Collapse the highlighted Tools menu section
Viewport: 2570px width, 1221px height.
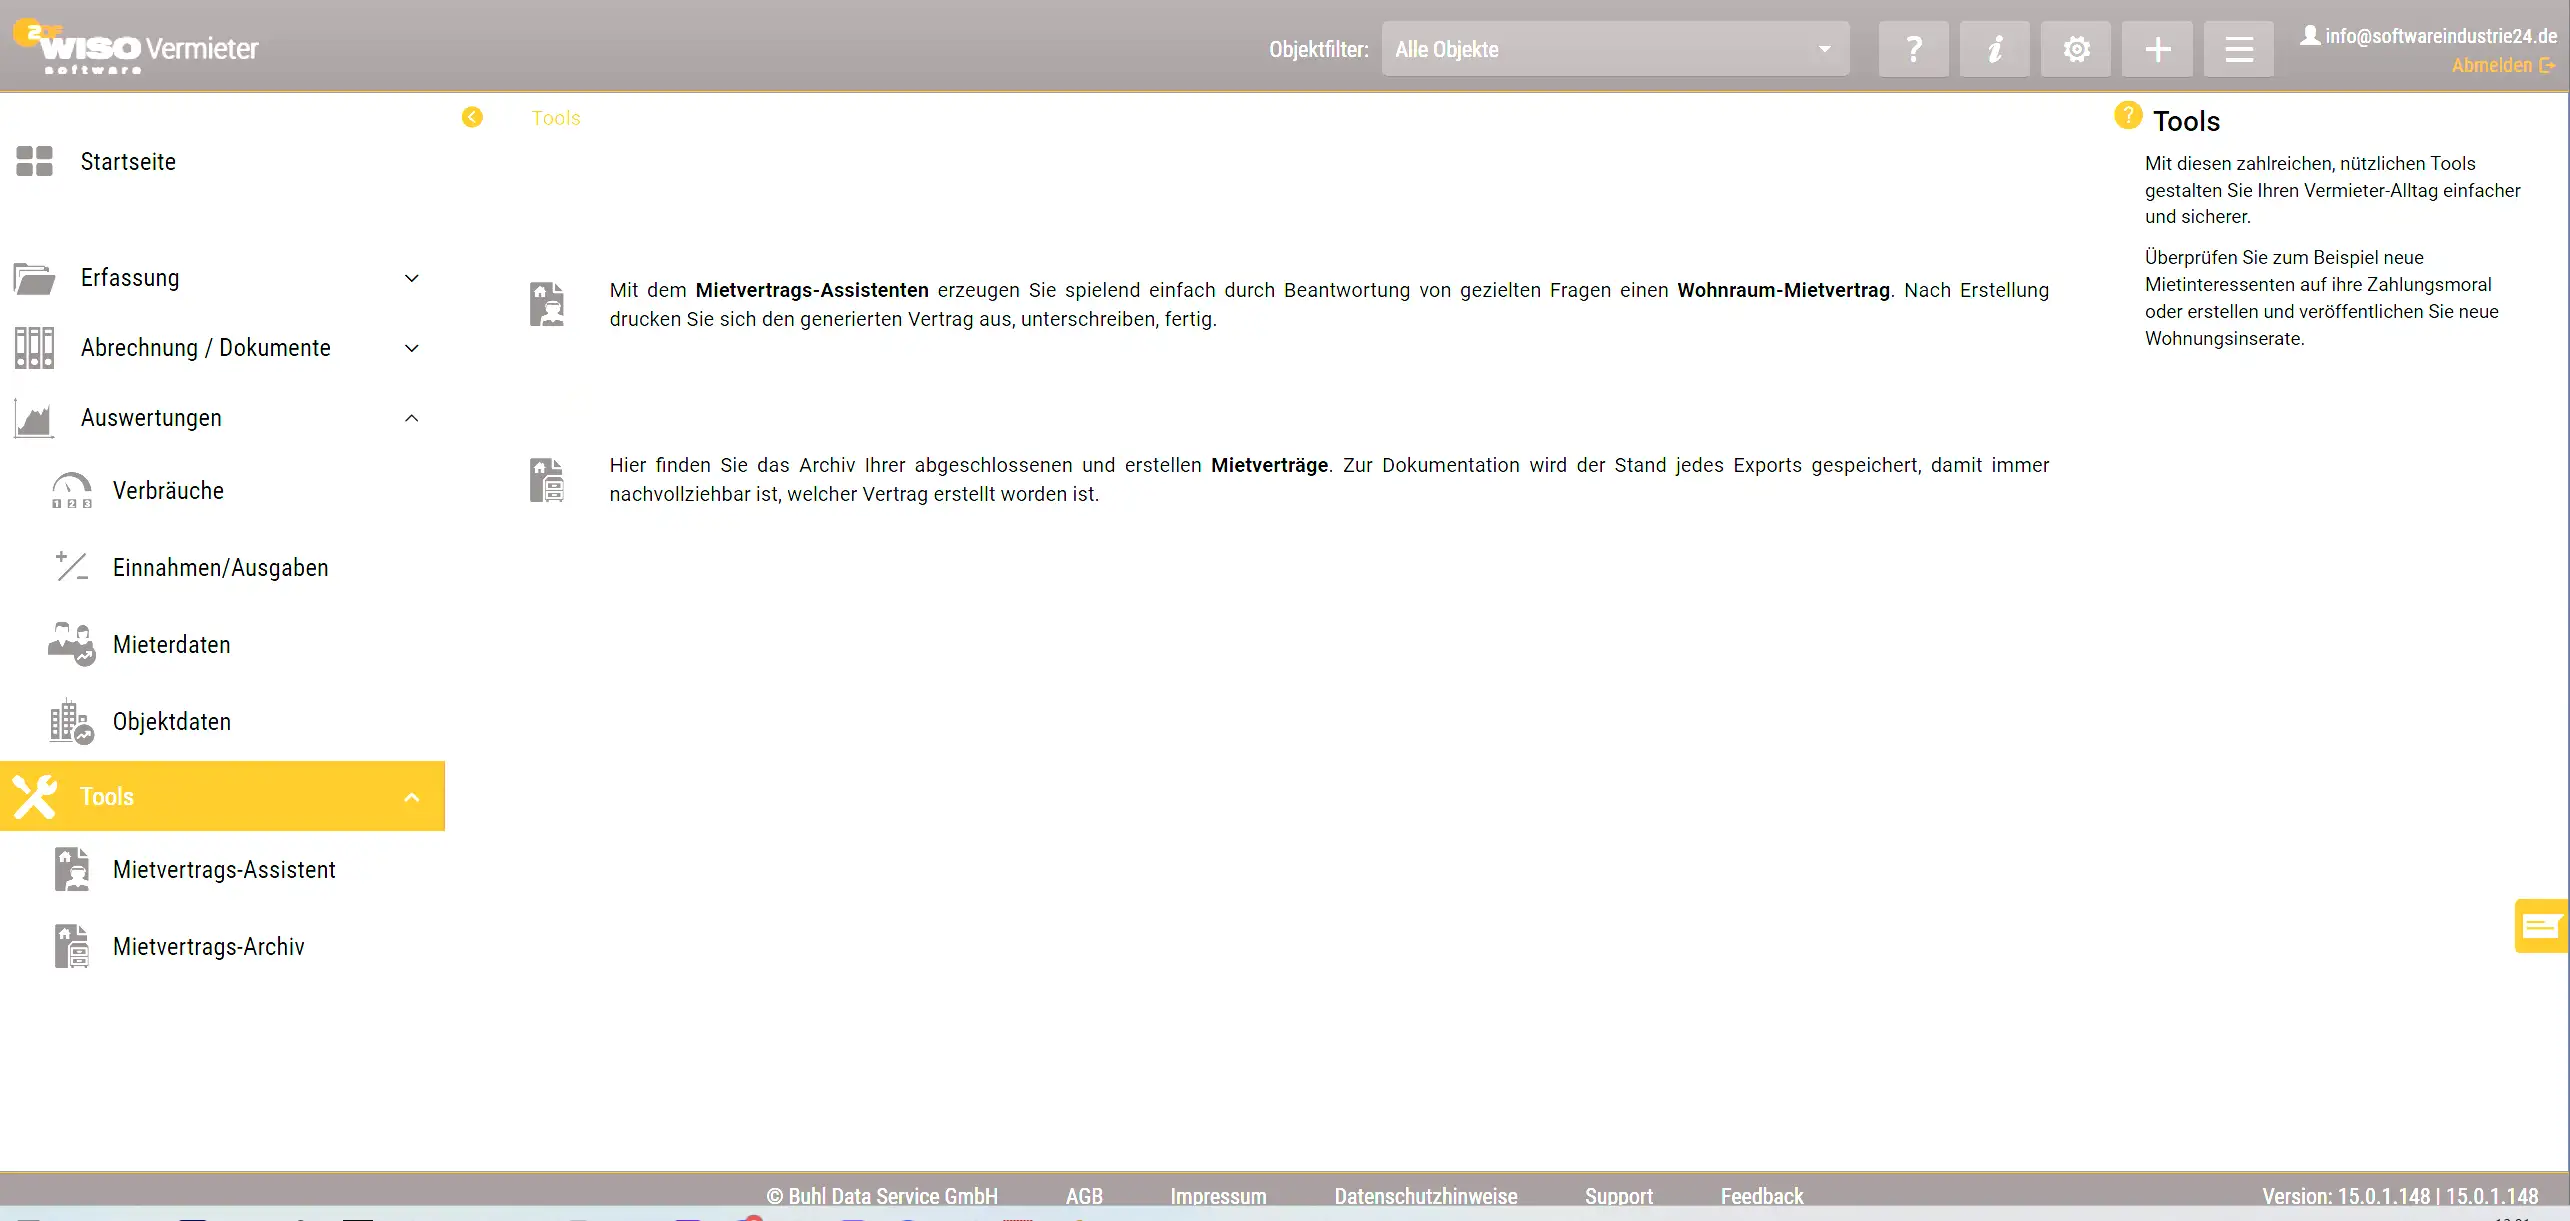411,797
